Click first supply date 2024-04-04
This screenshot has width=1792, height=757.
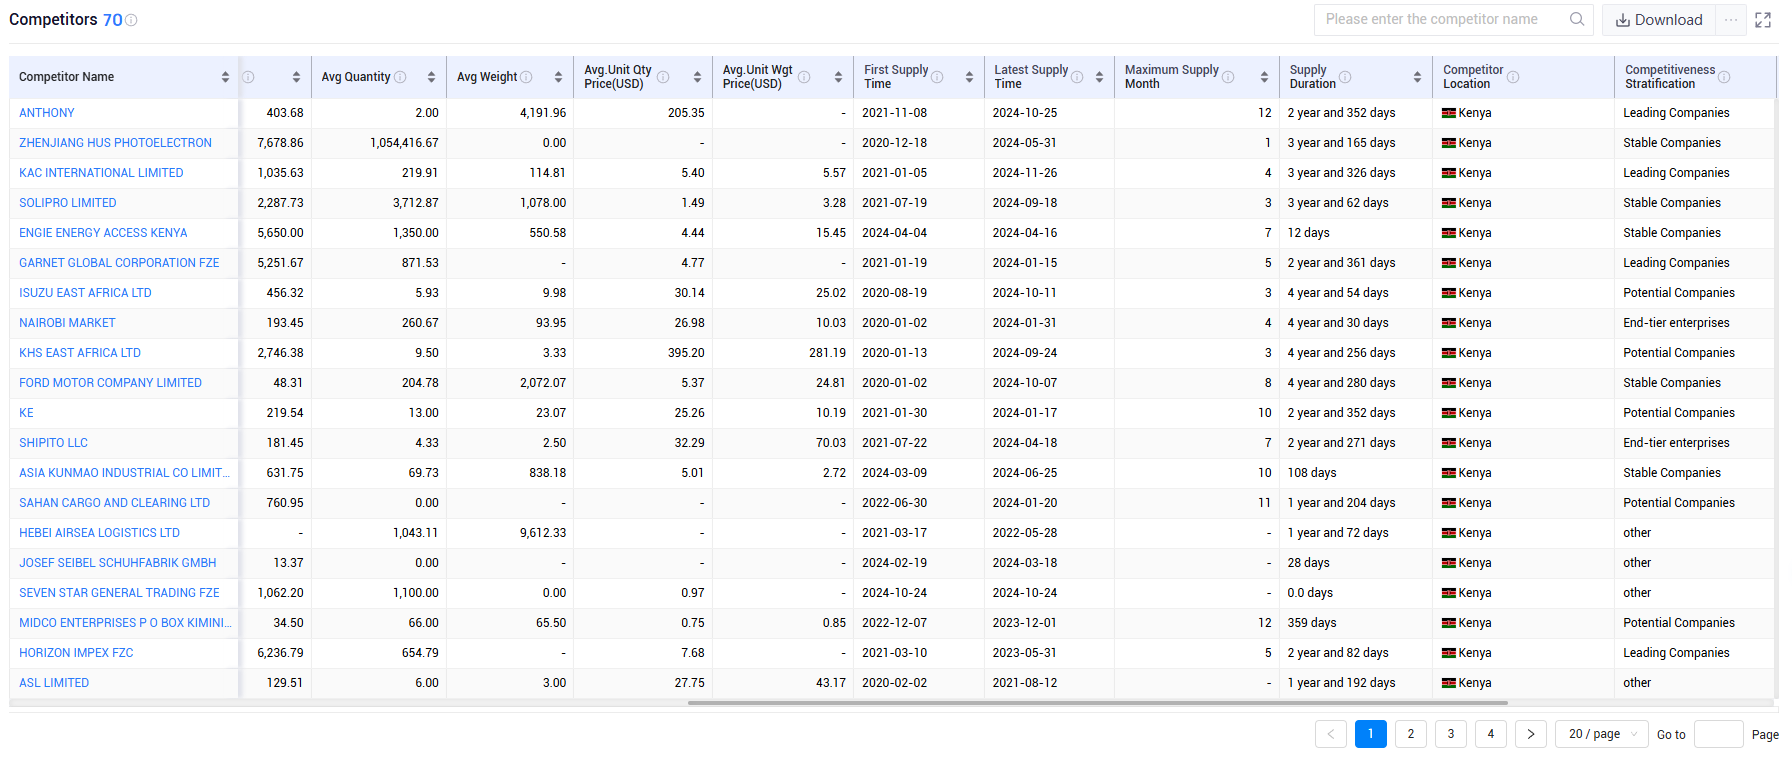894,233
